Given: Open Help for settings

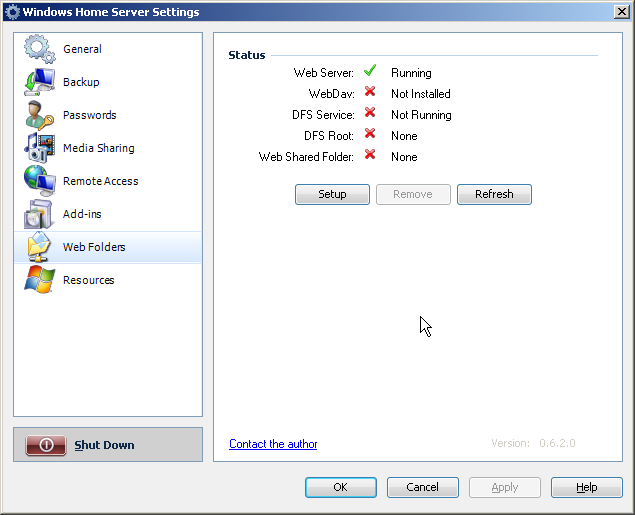Looking at the screenshot, I should click(x=586, y=487).
